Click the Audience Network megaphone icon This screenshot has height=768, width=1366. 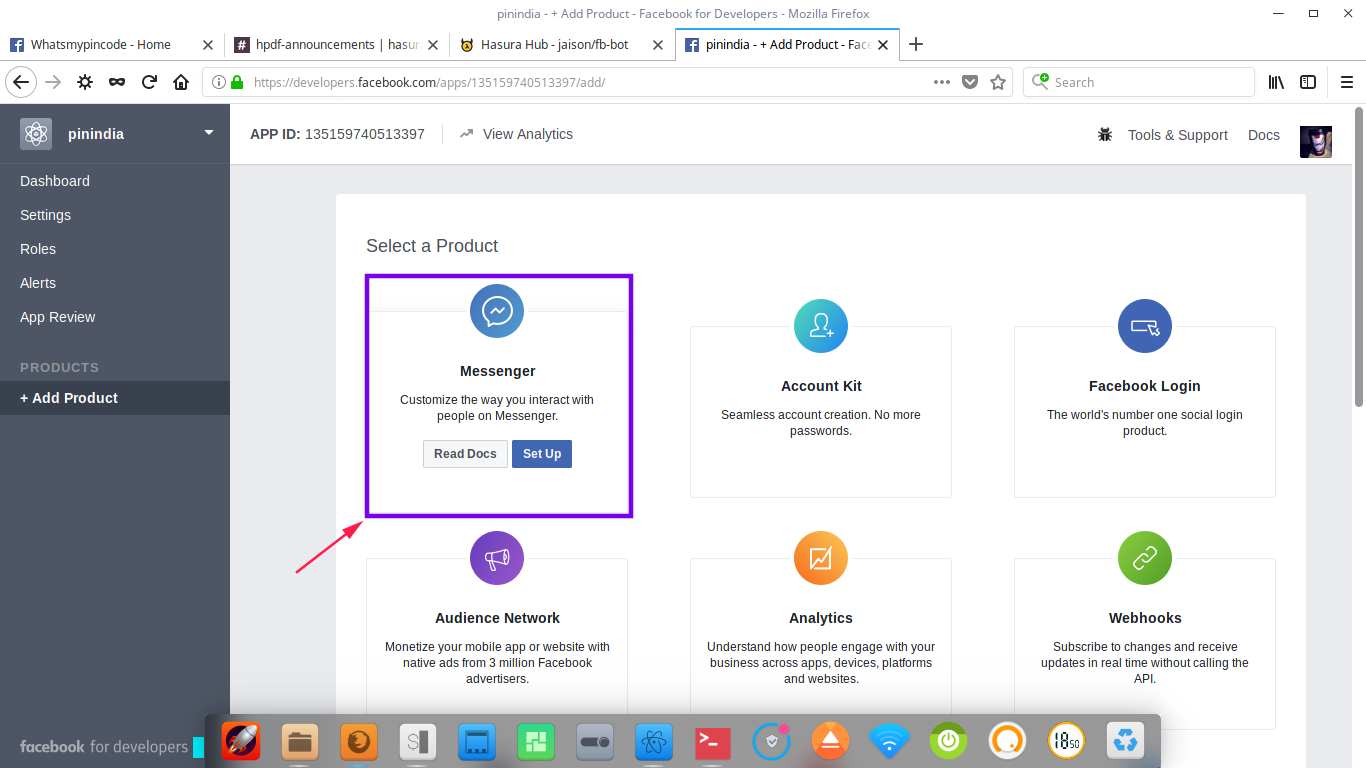pos(497,558)
